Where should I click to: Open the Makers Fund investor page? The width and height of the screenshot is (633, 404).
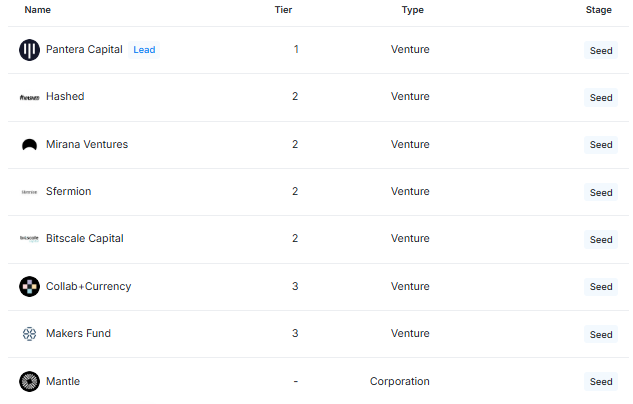(x=78, y=333)
